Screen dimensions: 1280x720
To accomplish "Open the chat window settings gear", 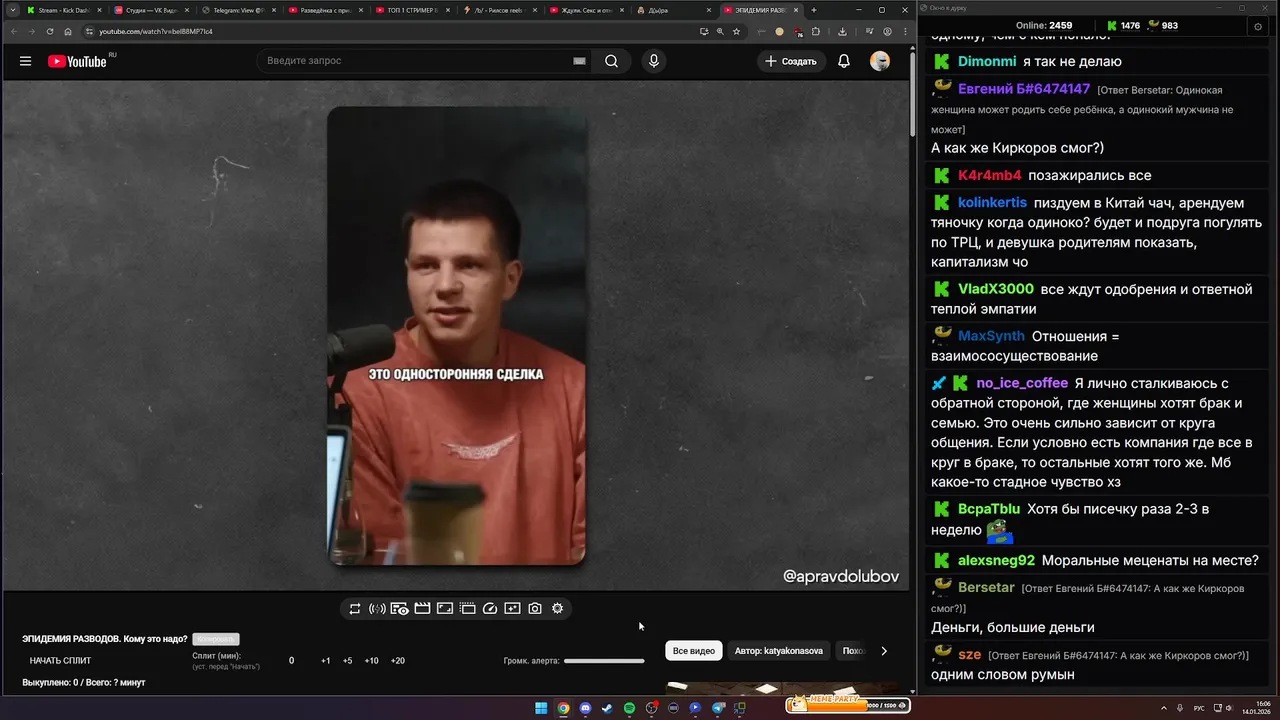I will 1258,27.
